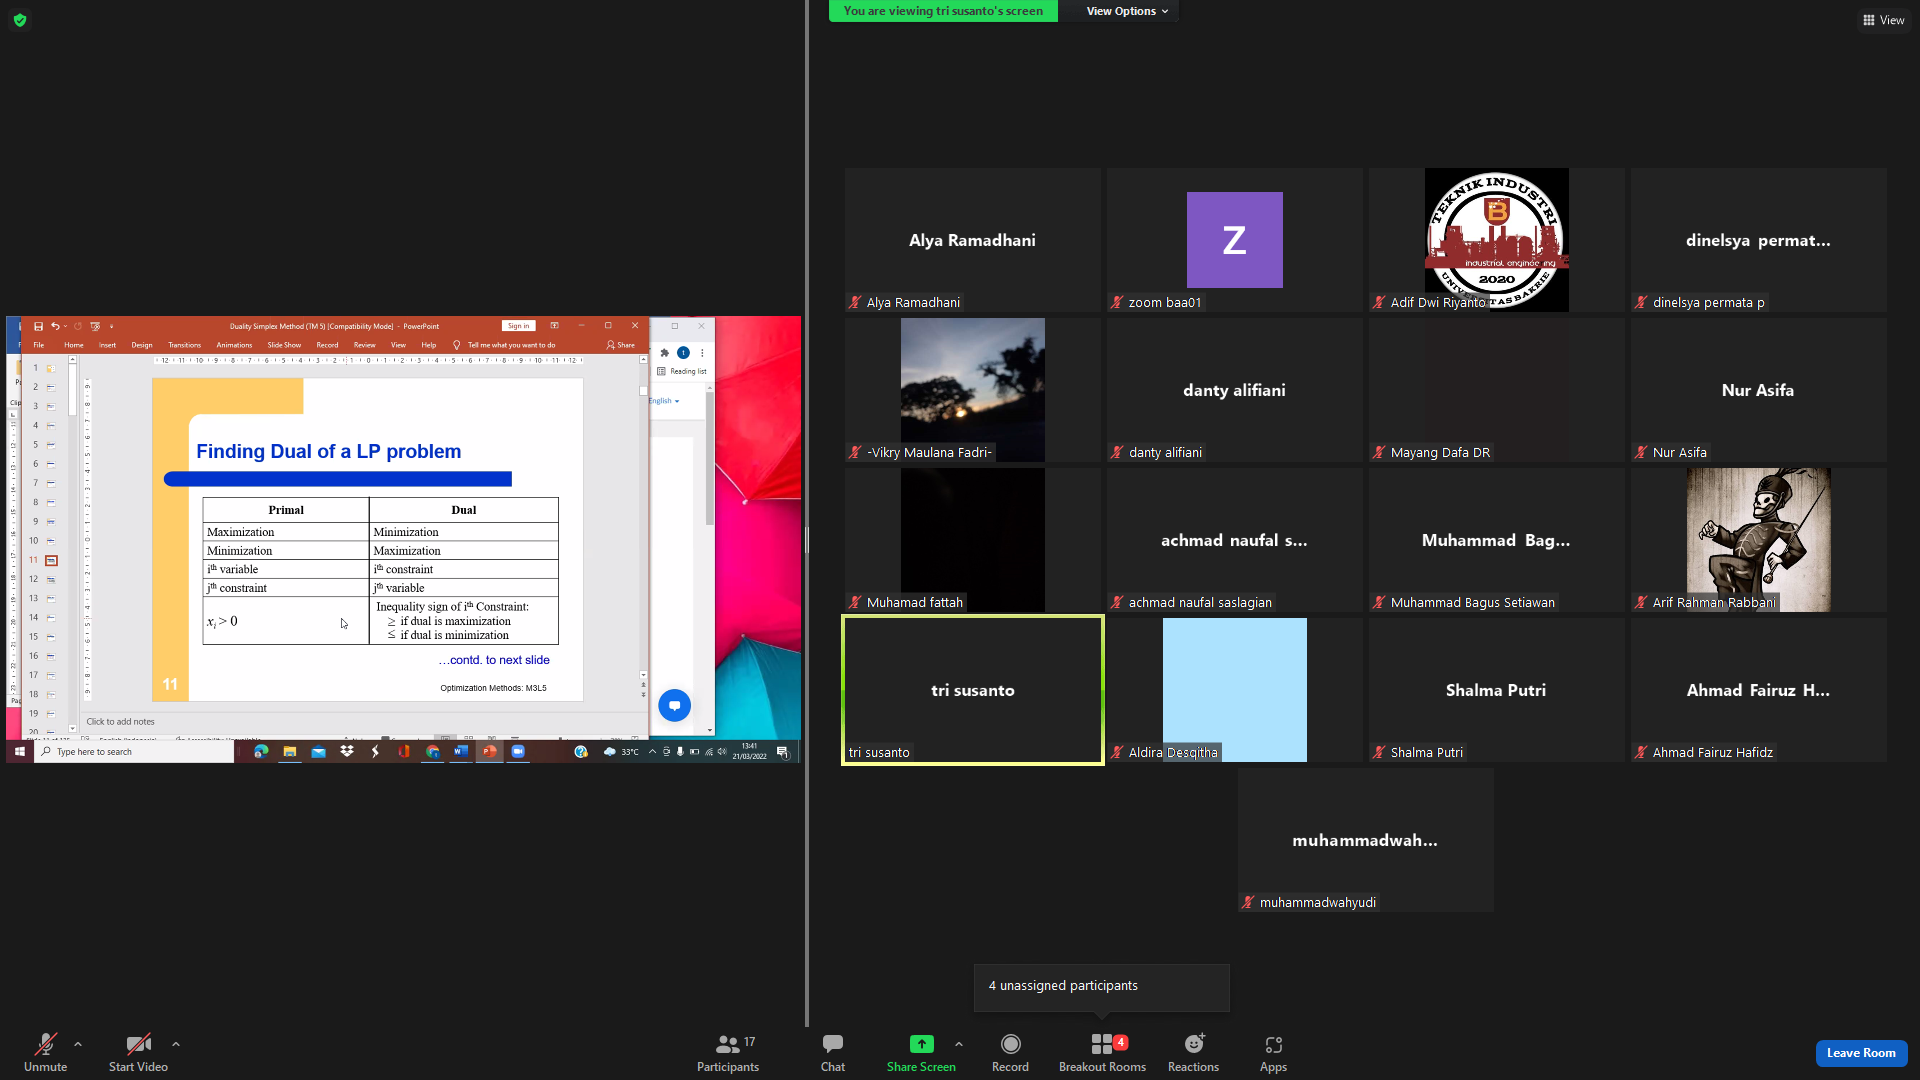This screenshot has height=1080, width=1920.
Task: Click the green encryption shield icon
Action: pyautogui.click(x=20, y=20)
